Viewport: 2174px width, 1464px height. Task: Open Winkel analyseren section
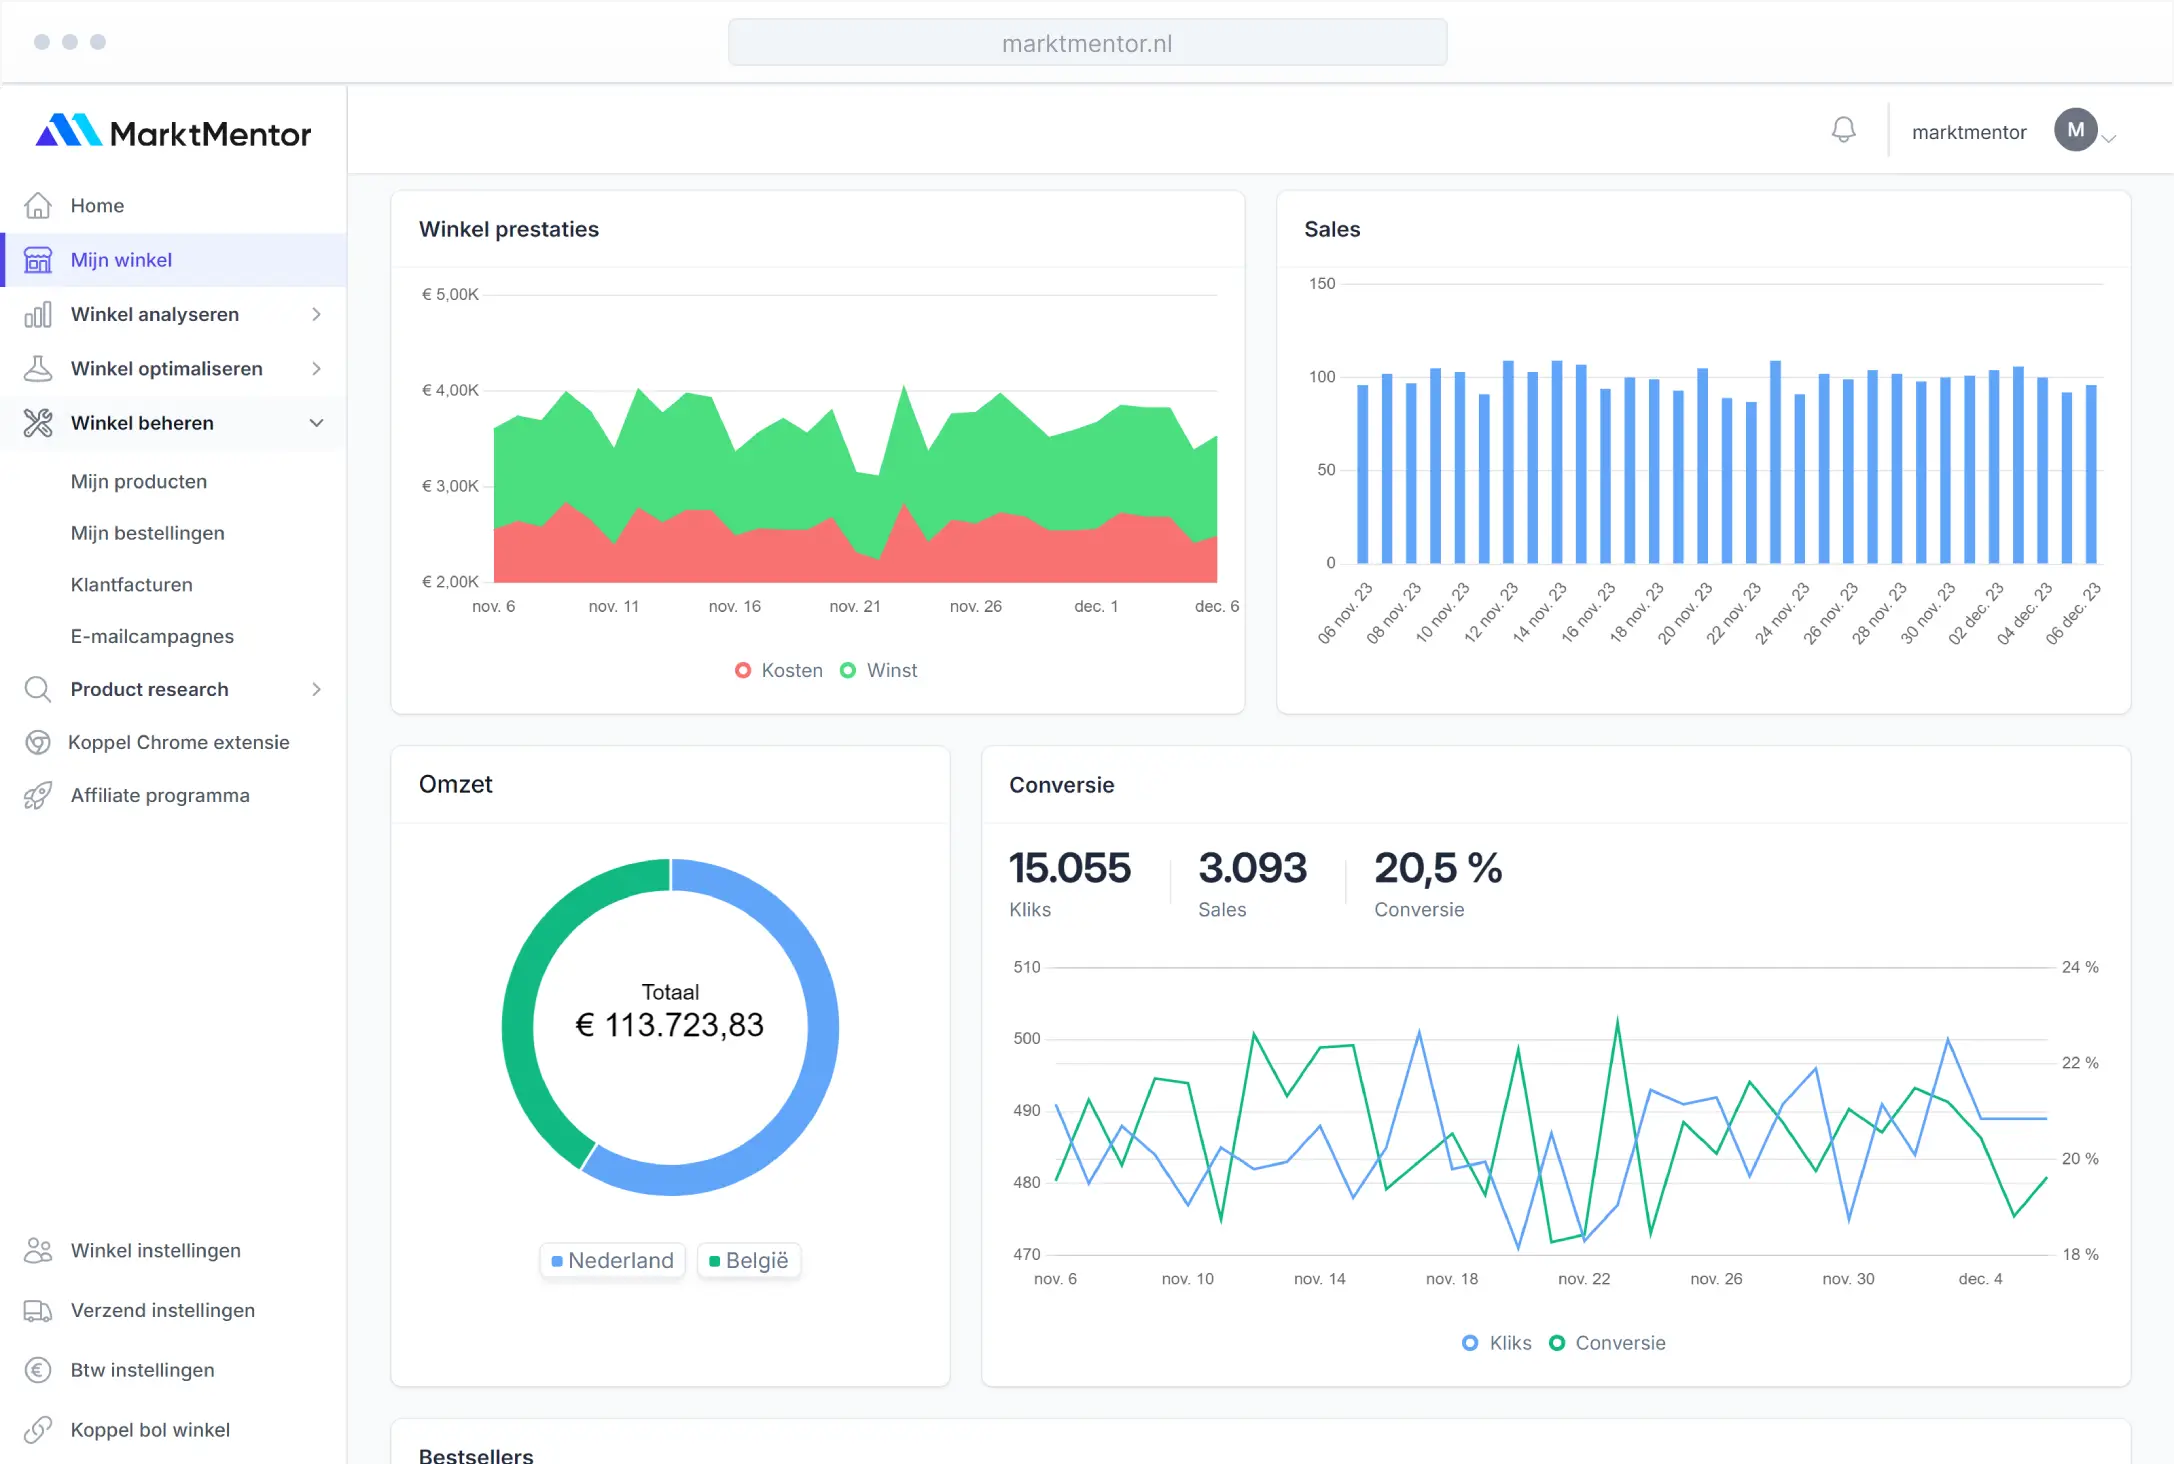click(x=172, y=314)
